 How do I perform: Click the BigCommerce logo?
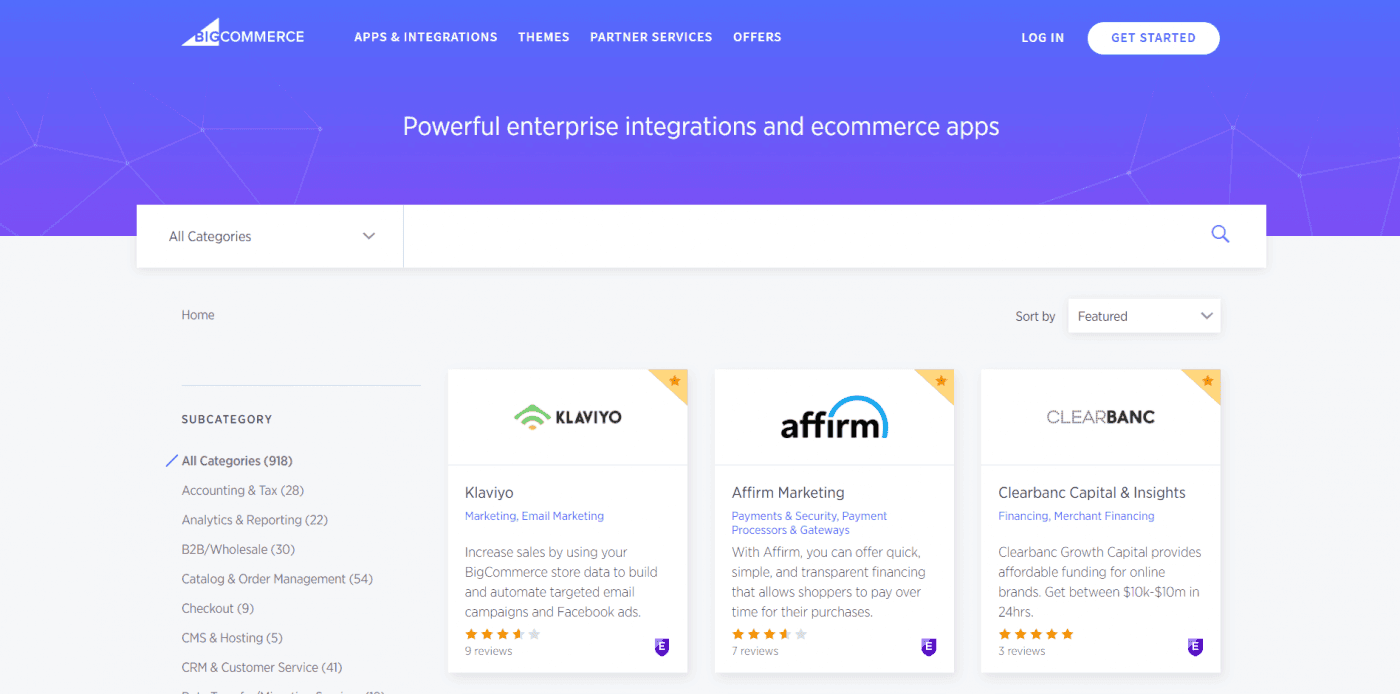[x=243, y=33]
